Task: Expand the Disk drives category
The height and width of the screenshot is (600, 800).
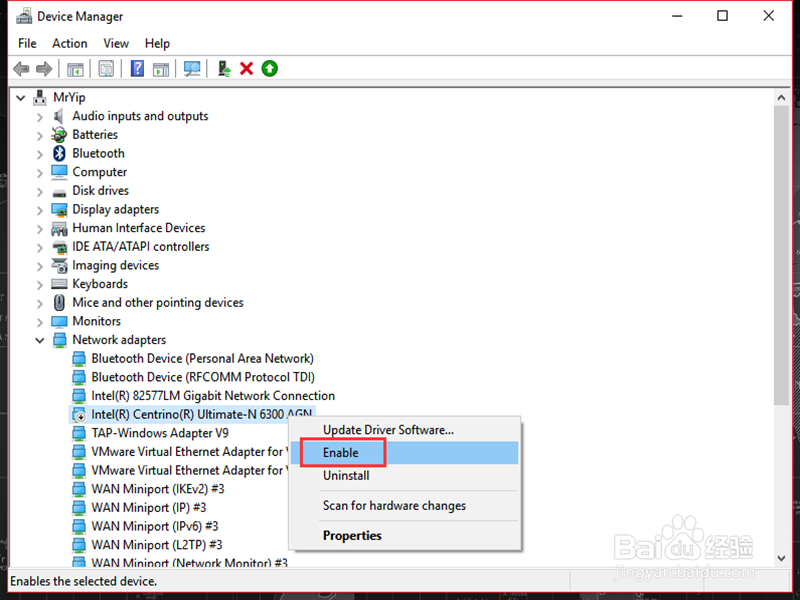Action: pyautogui.click(x=40, y=191)
